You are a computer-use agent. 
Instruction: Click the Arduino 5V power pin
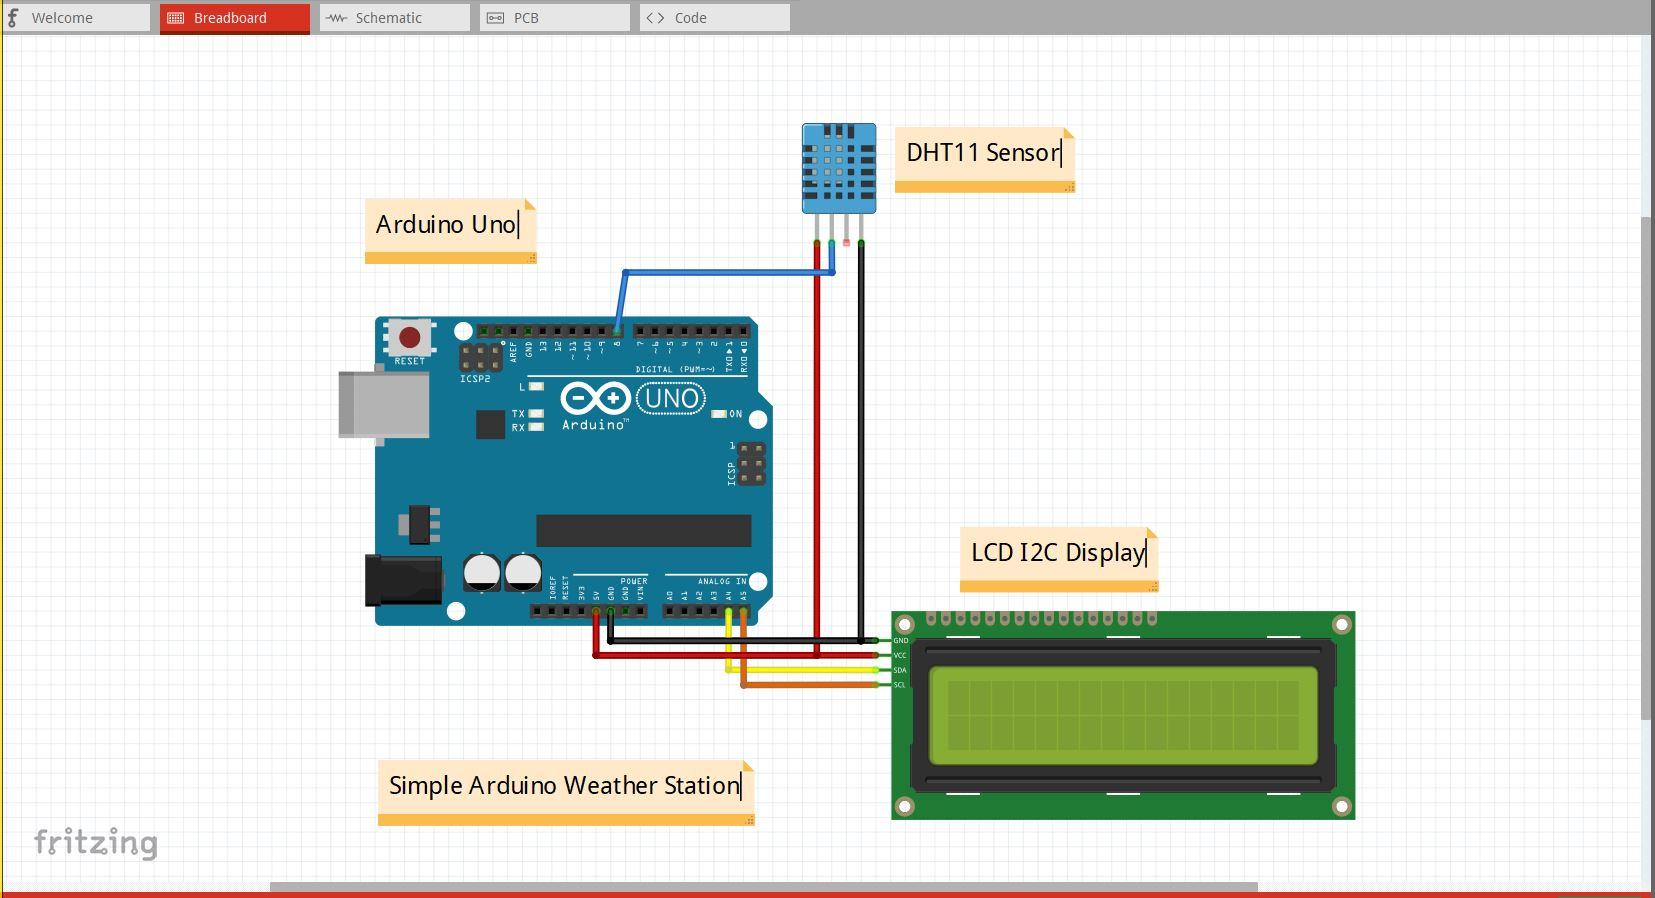pyautogui.click(x=596, y=610)
